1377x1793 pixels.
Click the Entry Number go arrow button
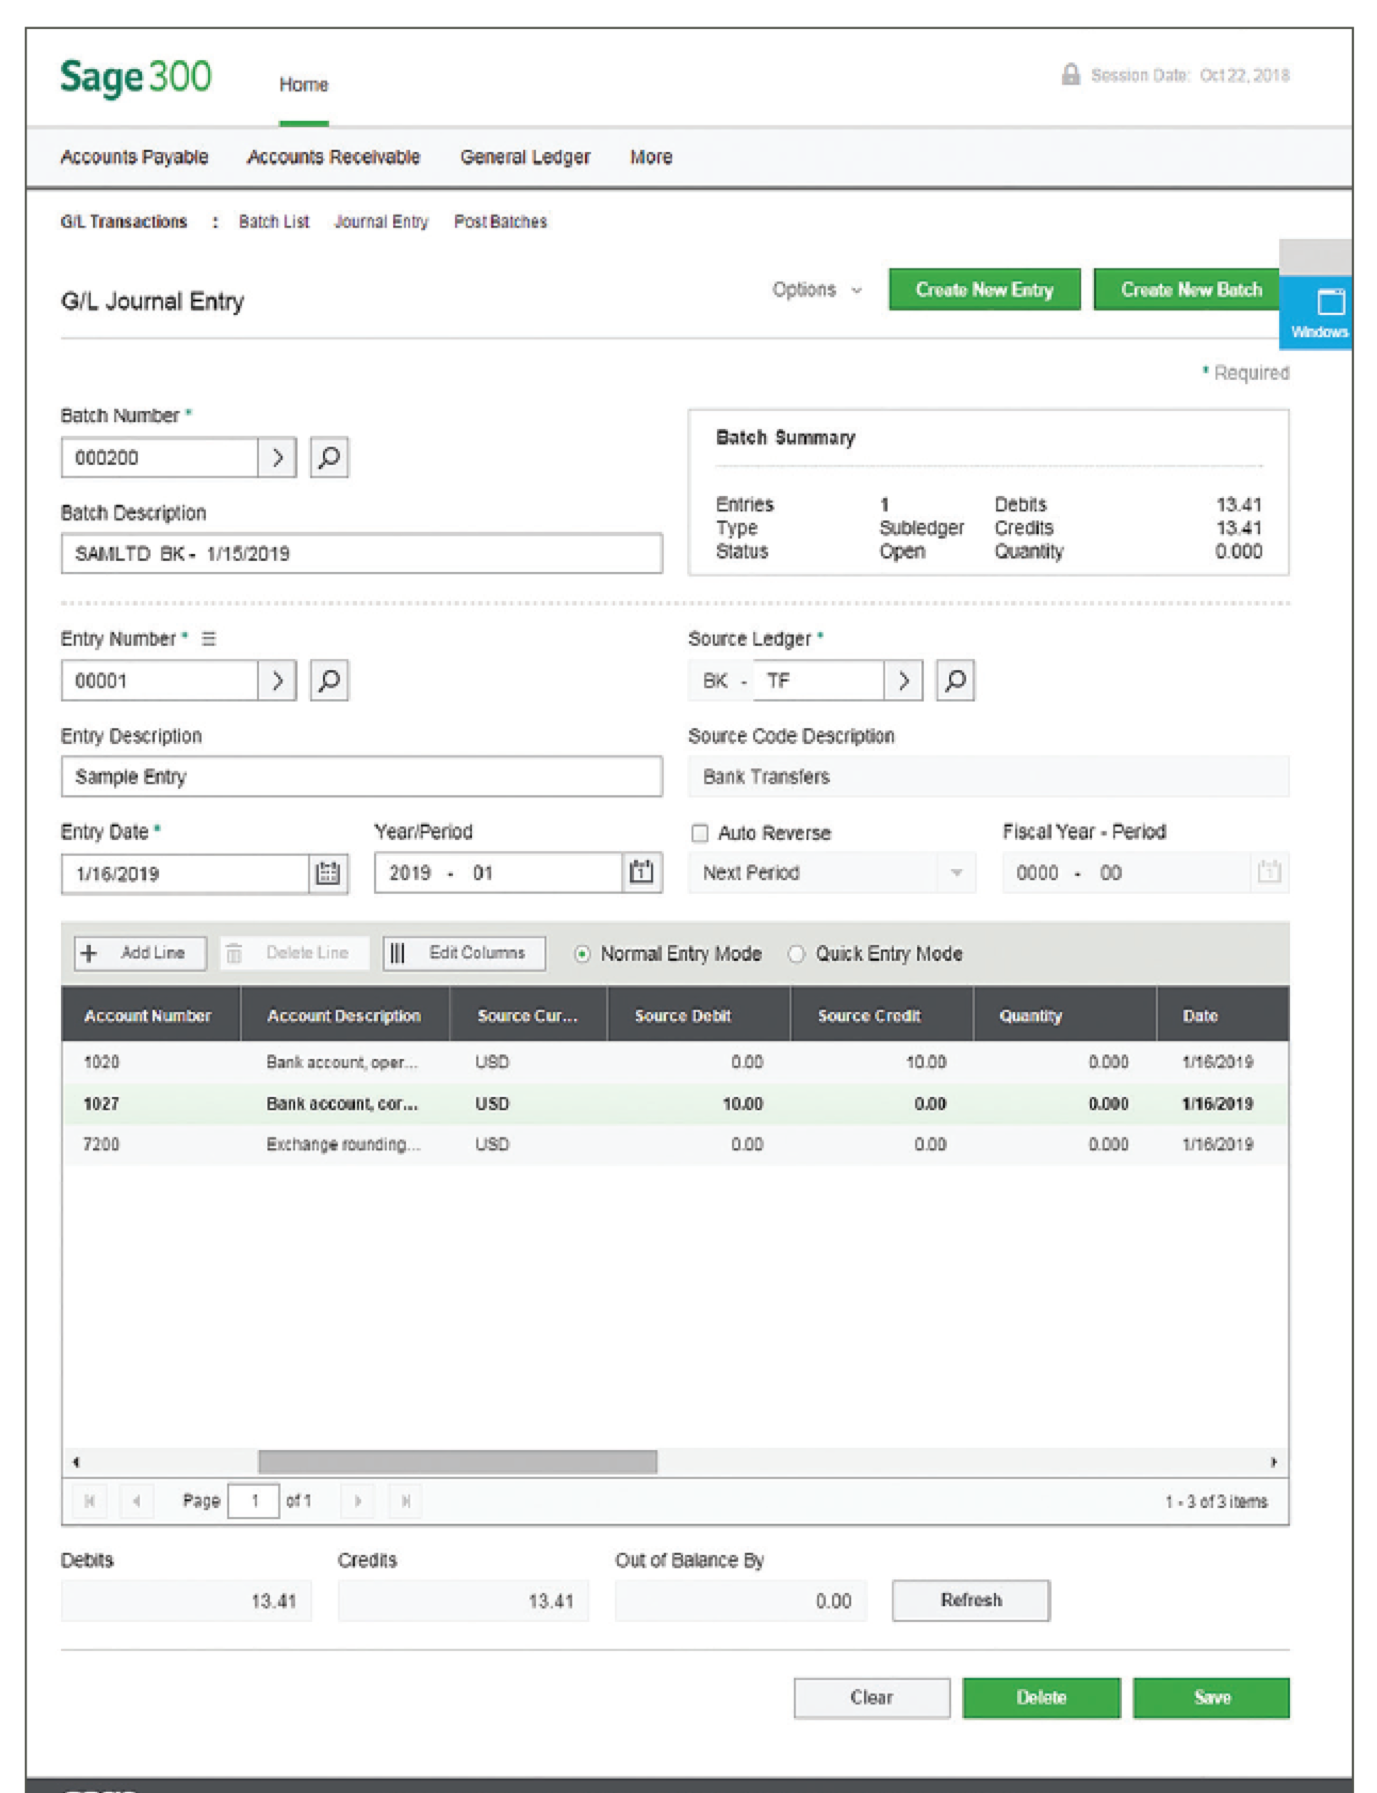point(277,681)
